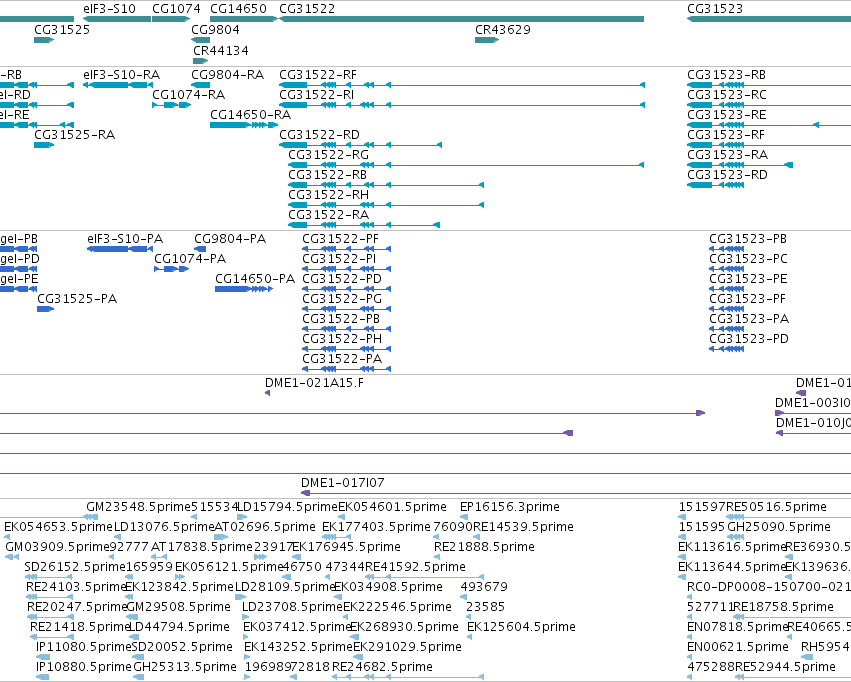Viewport: 851px width, 682px height.
Task: Select EST label AT02696.5prime
Action: click(x=265, y=527)
